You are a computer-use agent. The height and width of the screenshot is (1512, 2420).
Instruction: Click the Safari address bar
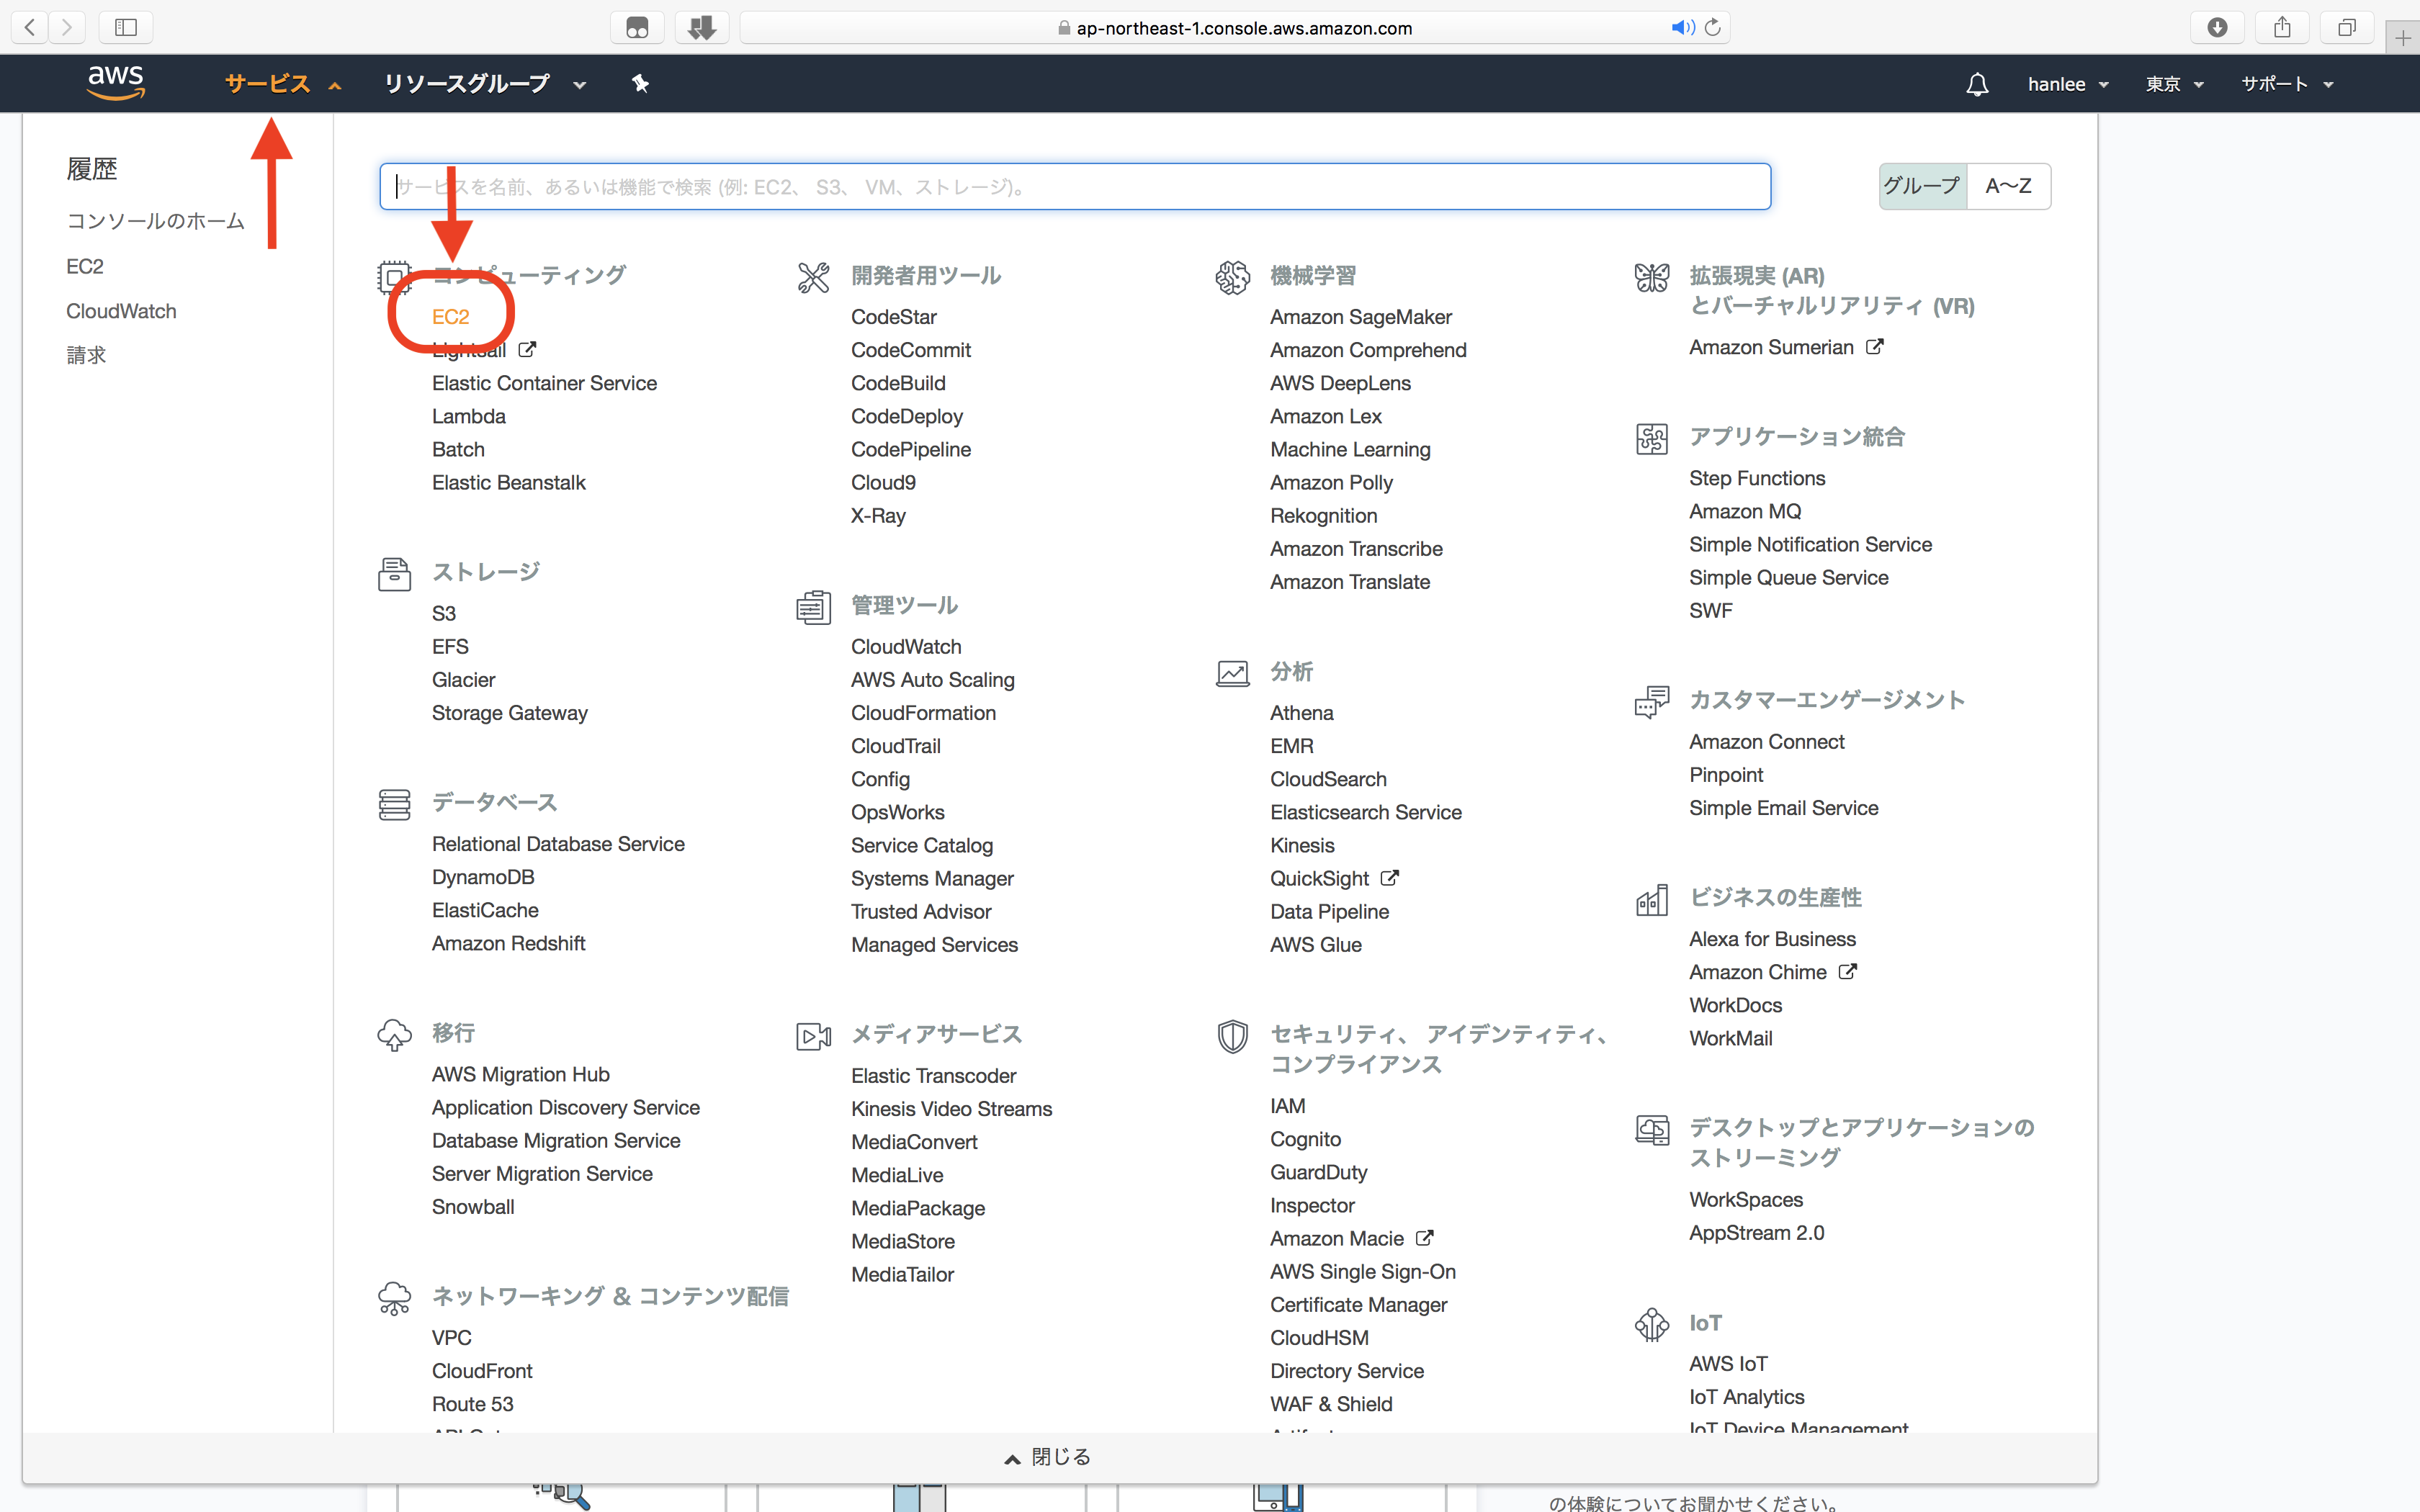point(1234,27)
